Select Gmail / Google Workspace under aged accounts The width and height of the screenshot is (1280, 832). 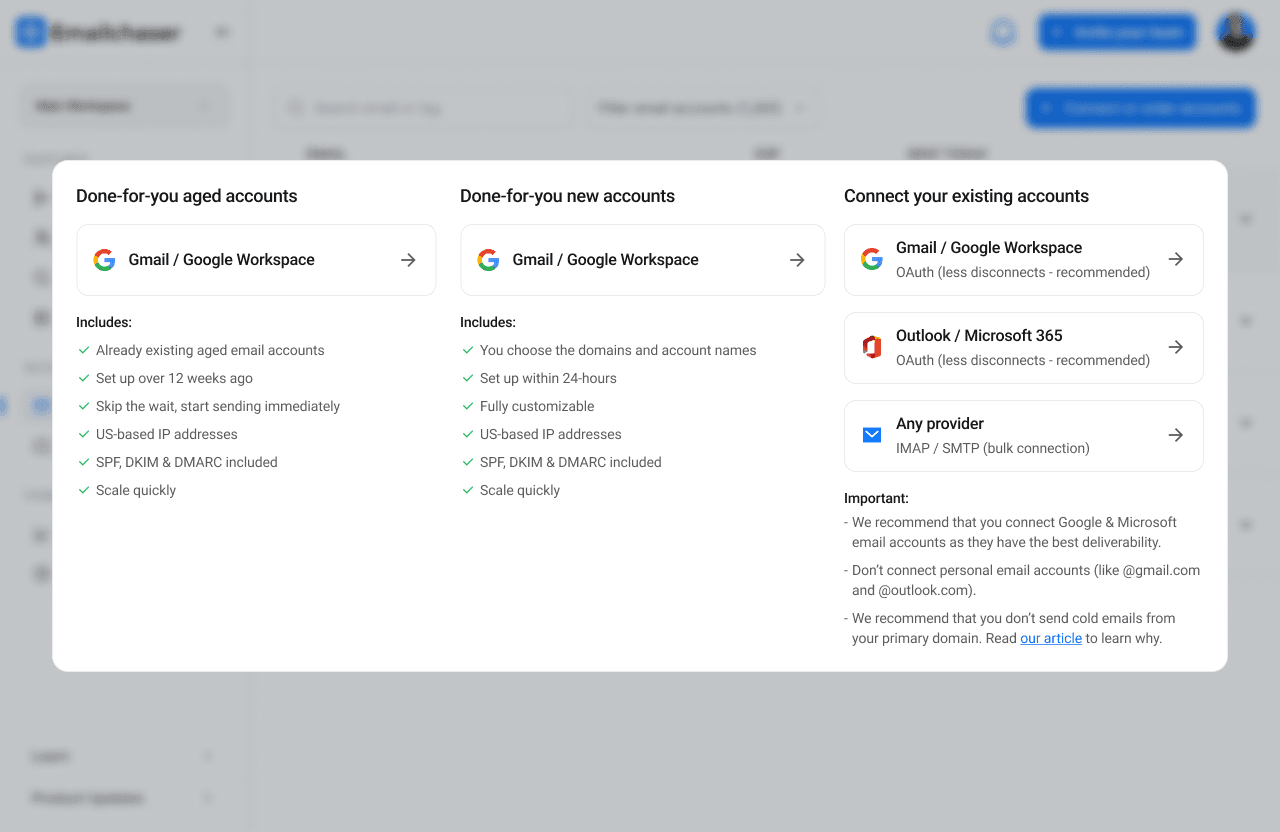point(256,259)
